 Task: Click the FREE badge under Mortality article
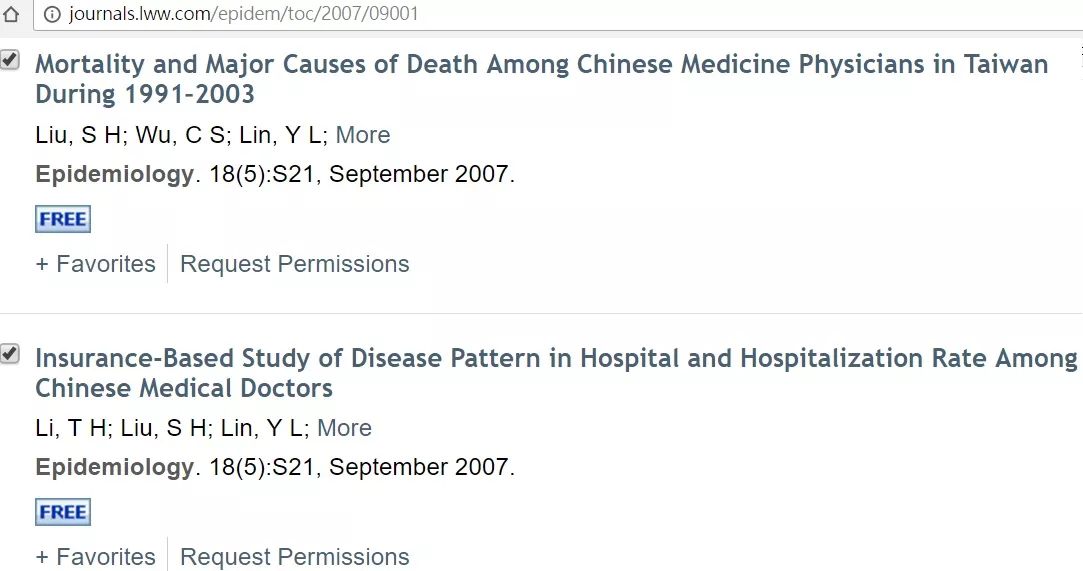tap(63, 219)
